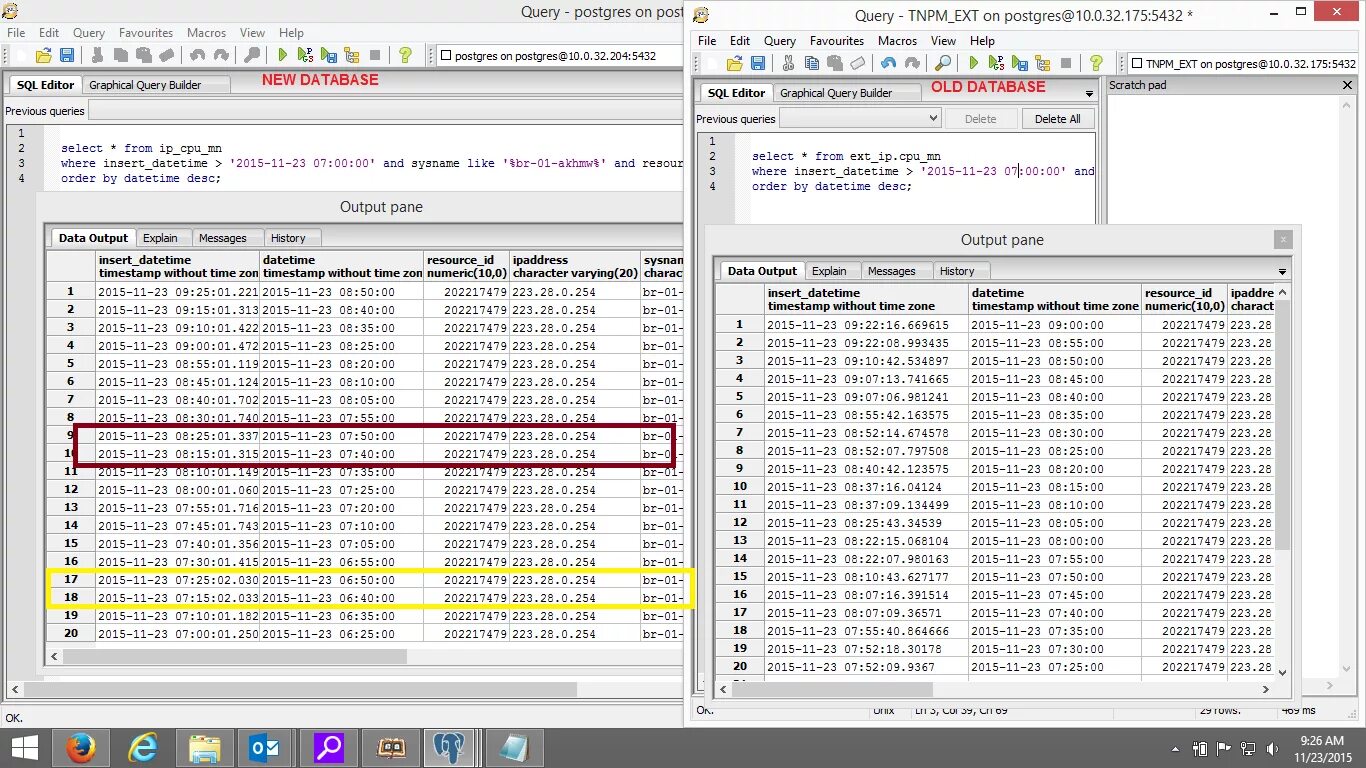1366x768 pixels.
Task: Click the Find magnifier icon in TNPM_EXT window
Action: coord(942,63)
